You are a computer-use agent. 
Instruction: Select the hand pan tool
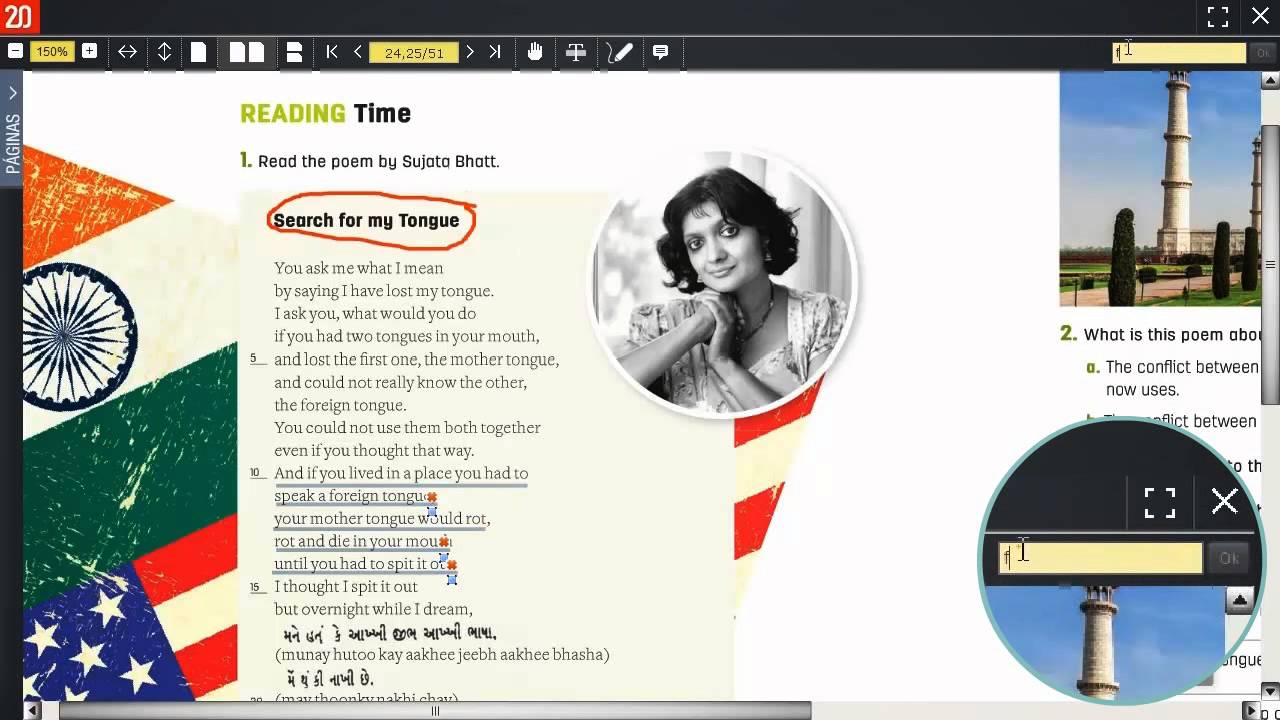535,52
